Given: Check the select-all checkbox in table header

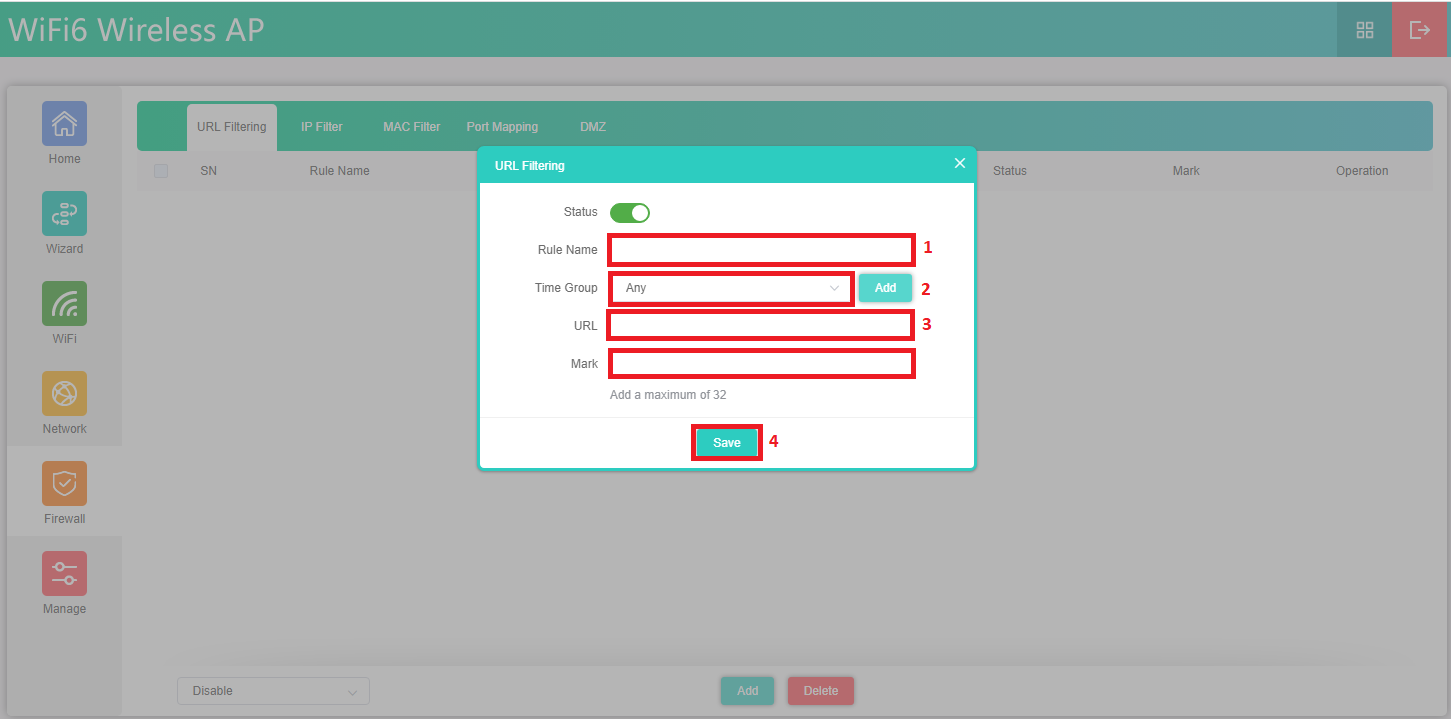Looking at the screenshot, I should 161,171.
